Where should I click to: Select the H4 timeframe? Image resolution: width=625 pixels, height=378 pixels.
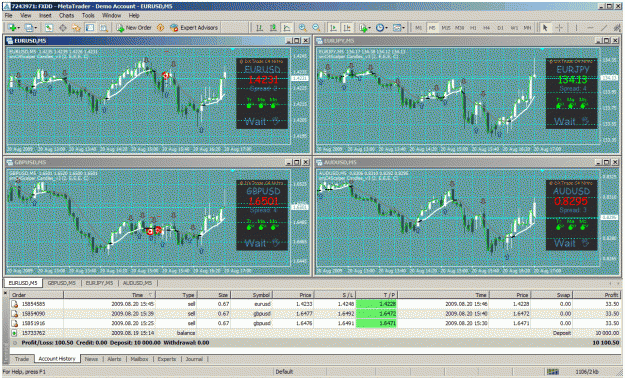click(x=487, y=28)
